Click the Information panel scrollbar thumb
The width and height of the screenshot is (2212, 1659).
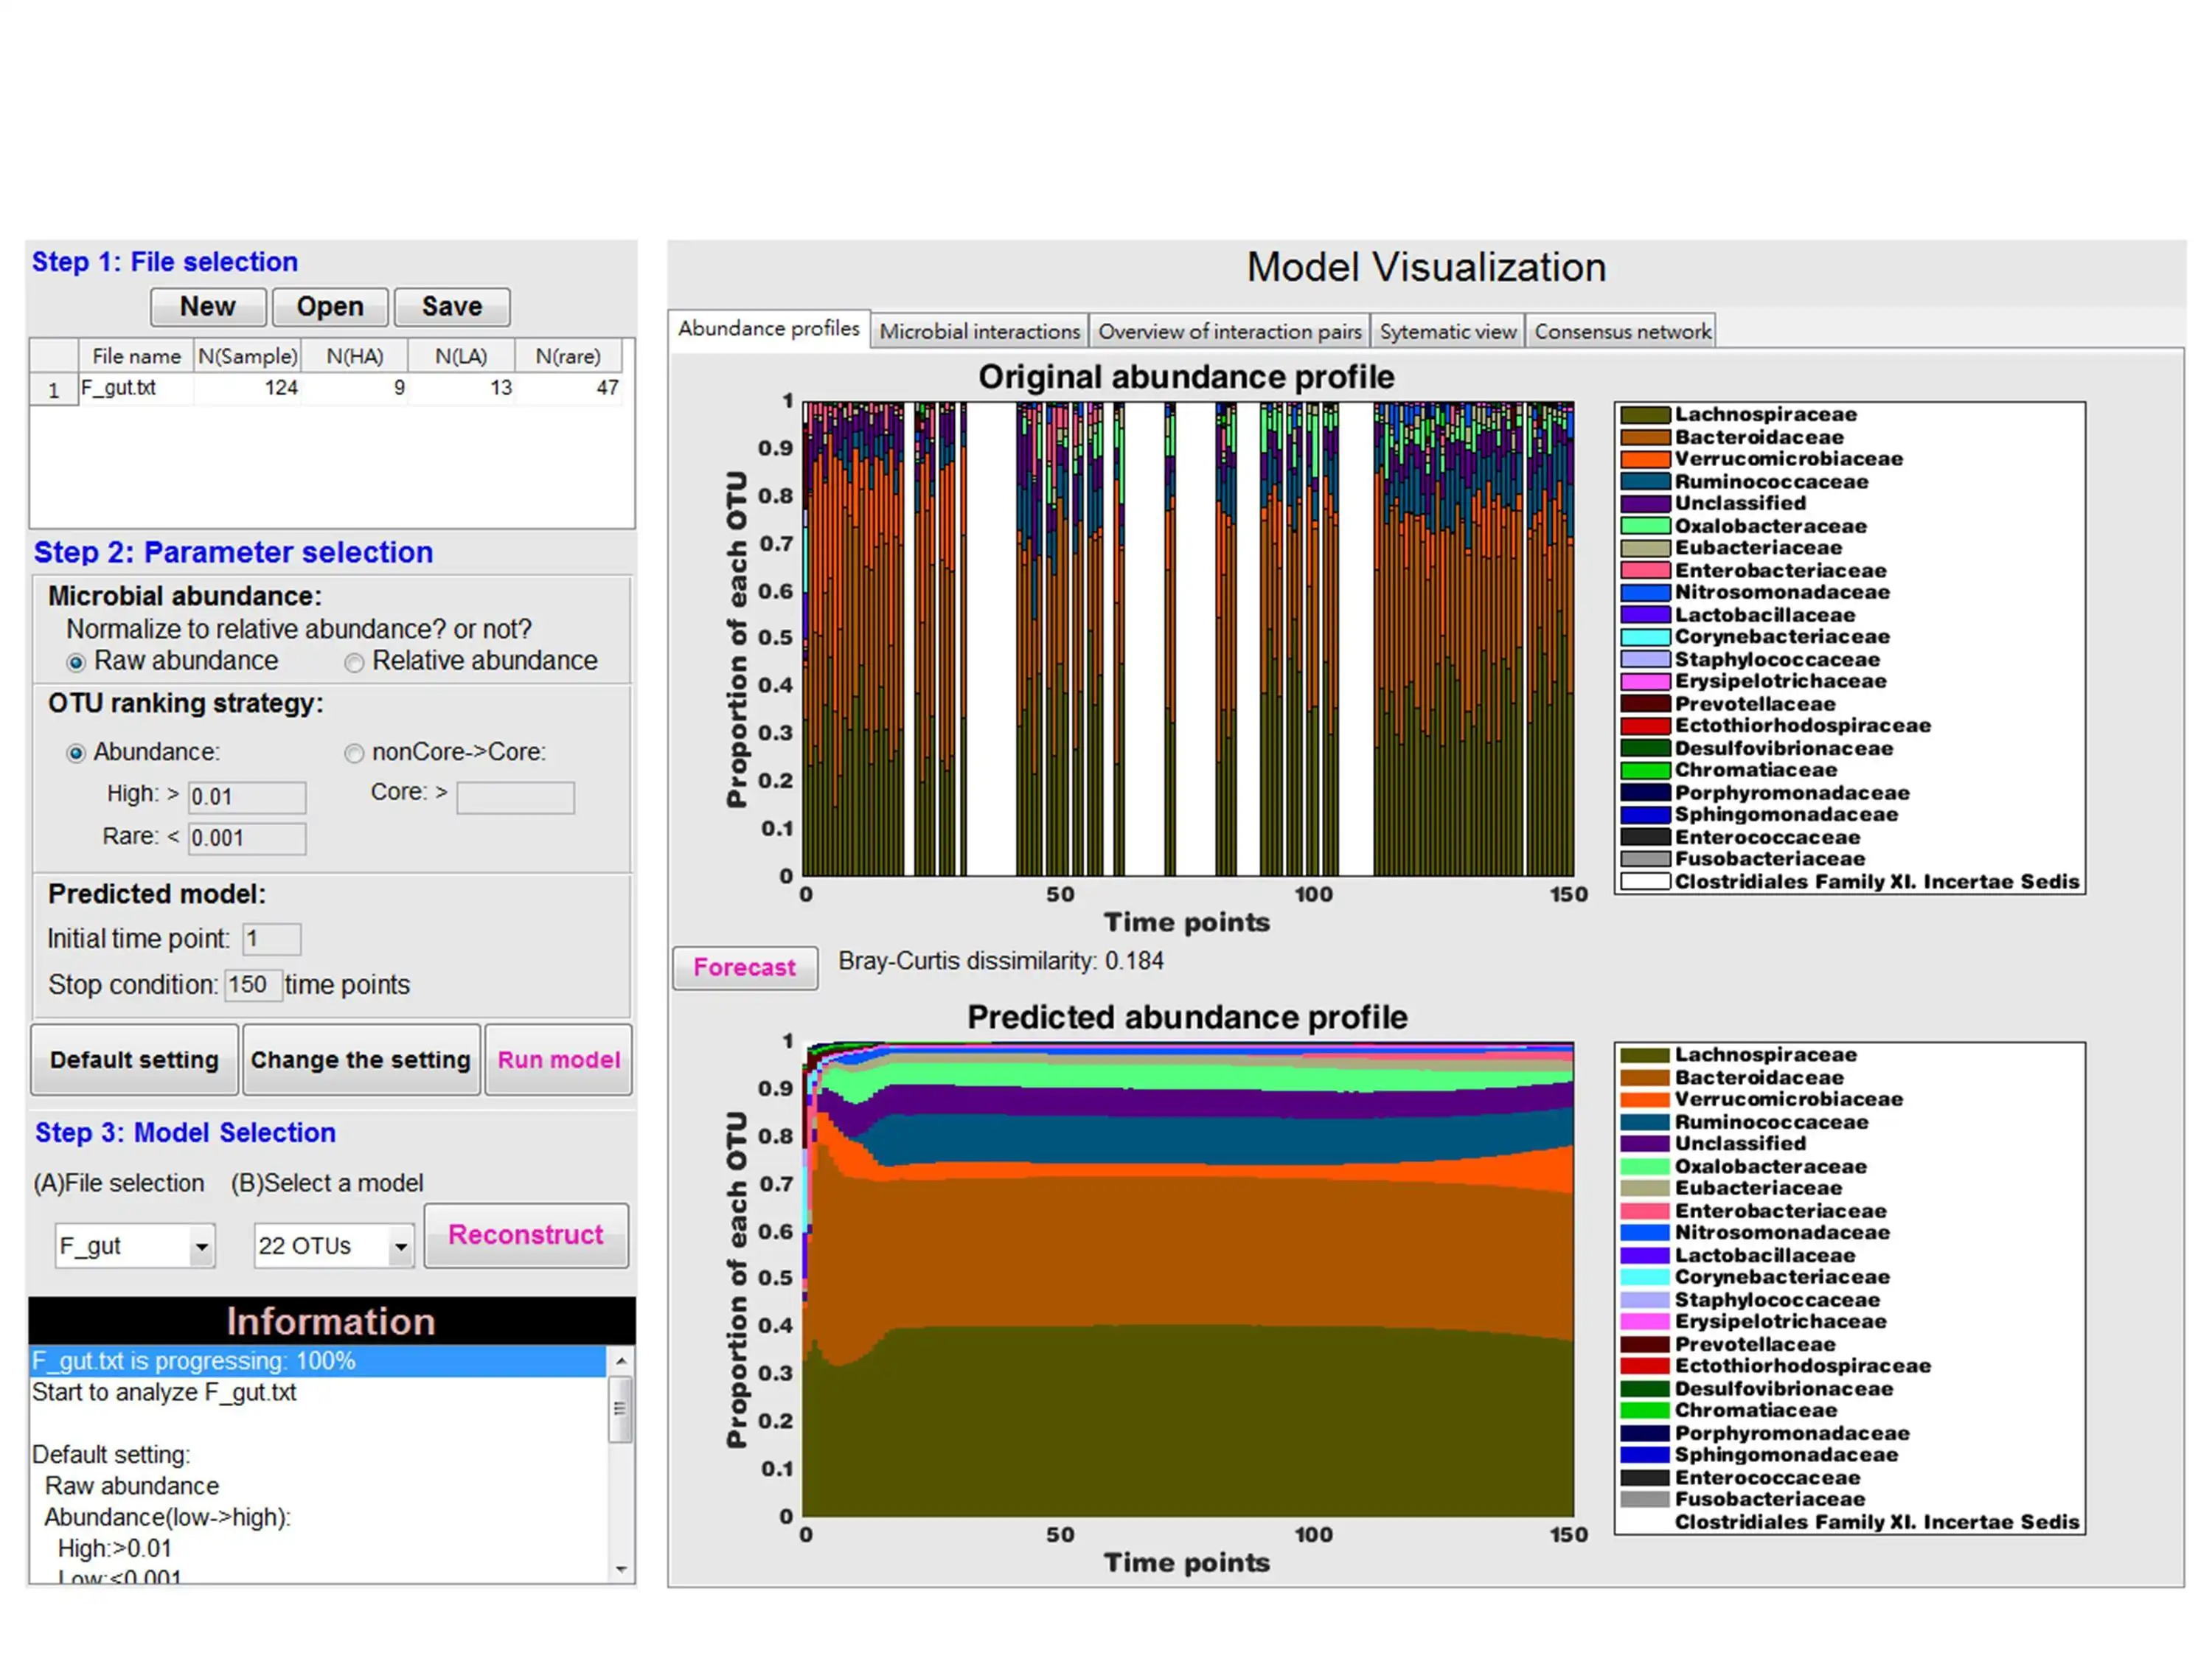[x=621, y=1409]
